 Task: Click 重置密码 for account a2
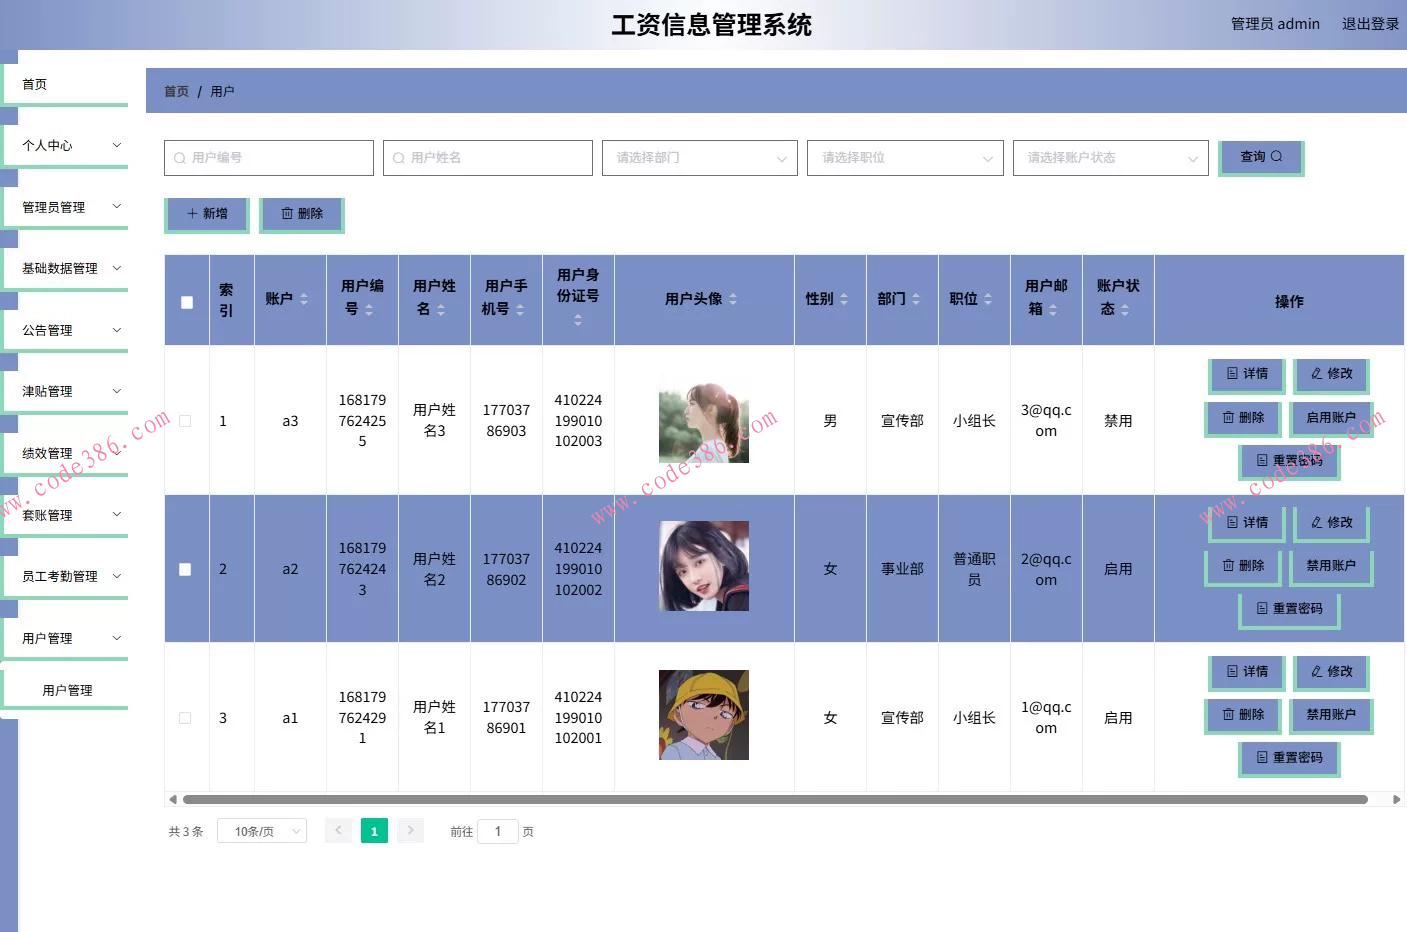[1289, 609]
